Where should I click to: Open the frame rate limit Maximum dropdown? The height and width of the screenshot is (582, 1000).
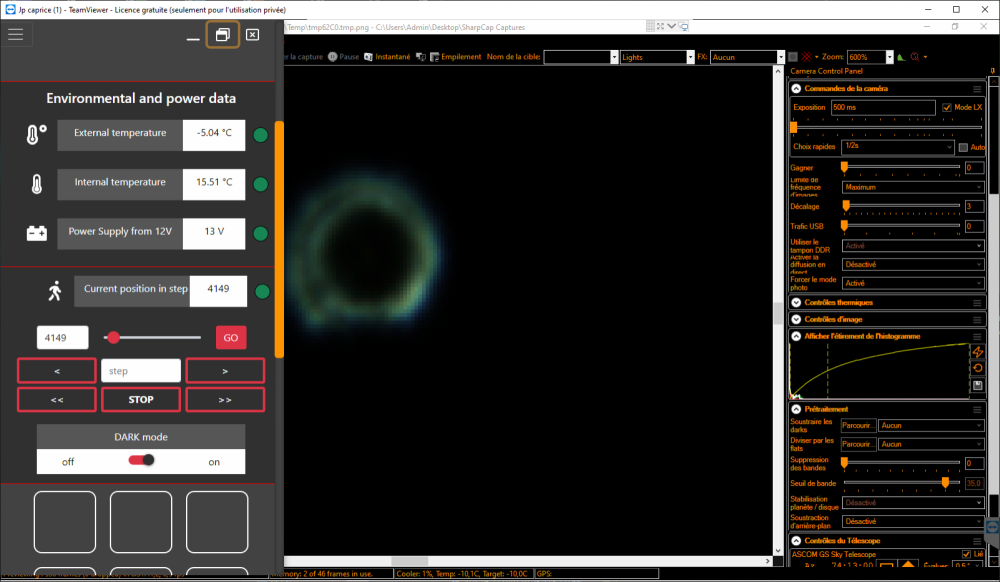(913, 187)
